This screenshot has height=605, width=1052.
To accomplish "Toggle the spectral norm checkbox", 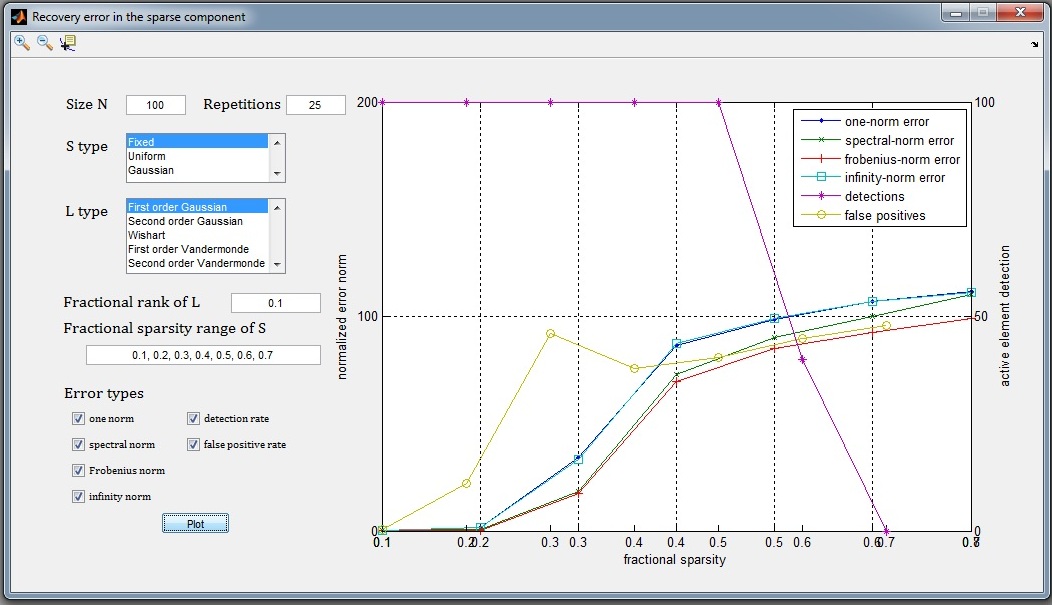I will pyautogui.click(x=78, y=445).
